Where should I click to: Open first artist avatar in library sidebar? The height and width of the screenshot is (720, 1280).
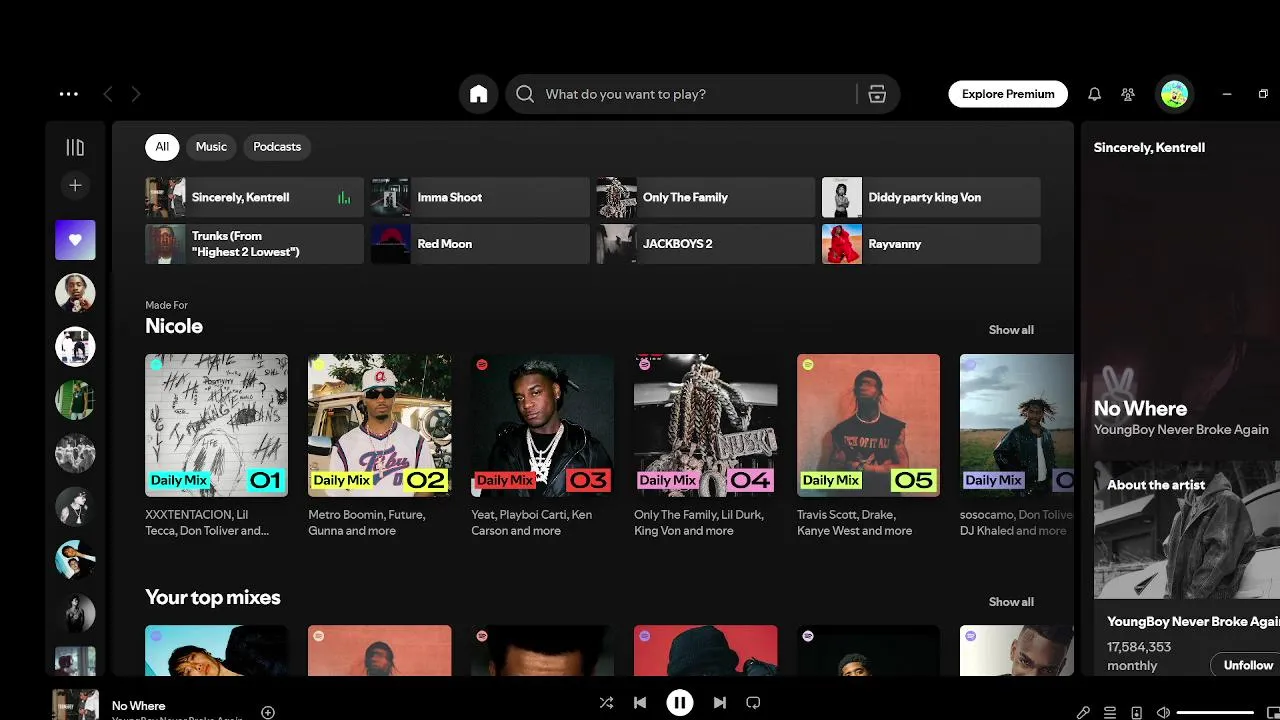75,293
